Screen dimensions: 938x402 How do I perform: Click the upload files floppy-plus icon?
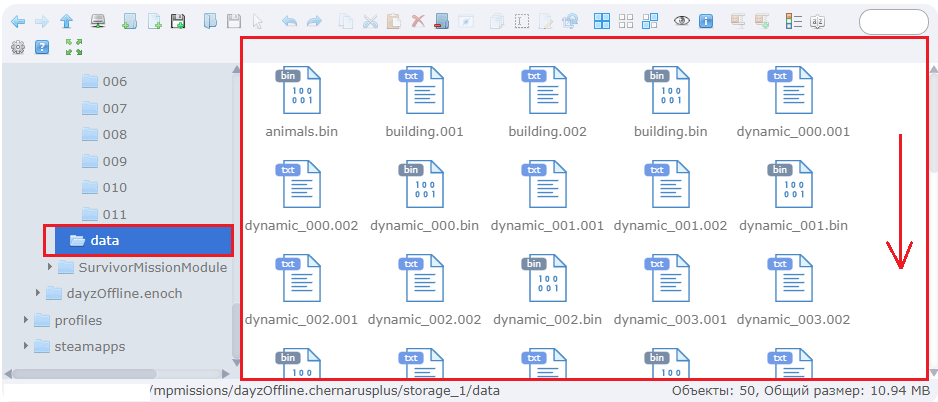point(178,22)
